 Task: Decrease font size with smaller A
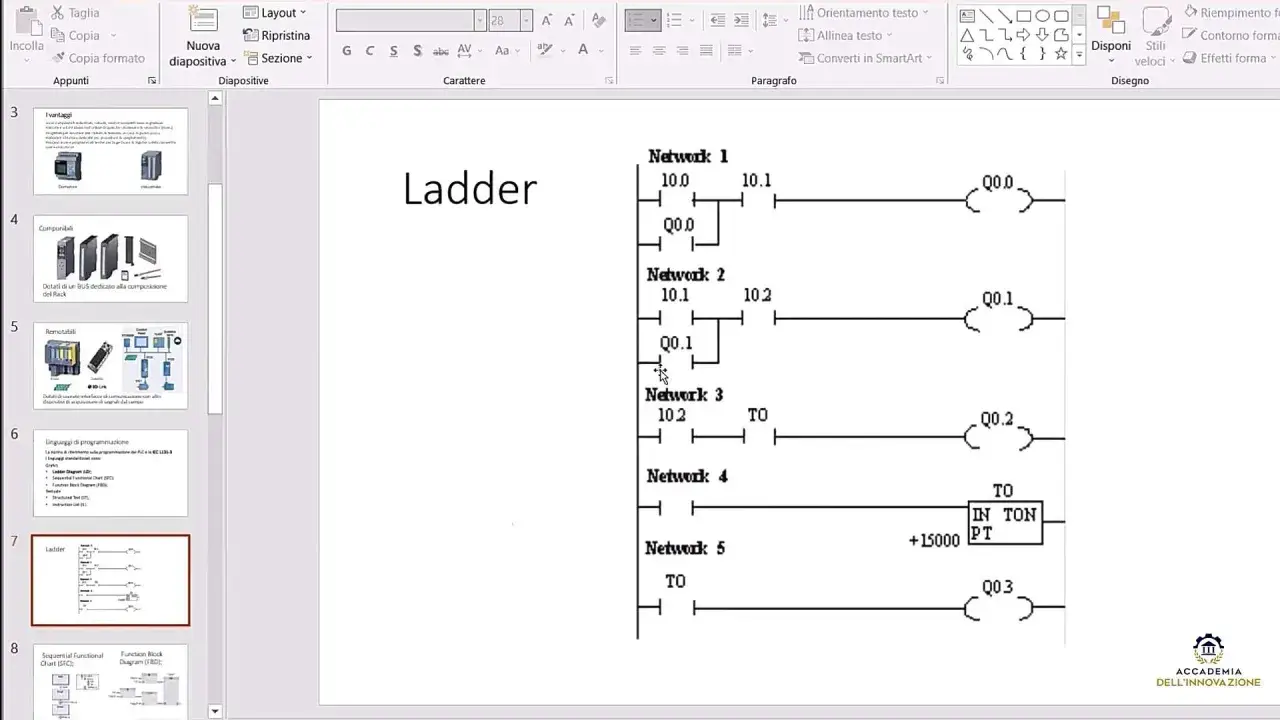pos(571,20)
